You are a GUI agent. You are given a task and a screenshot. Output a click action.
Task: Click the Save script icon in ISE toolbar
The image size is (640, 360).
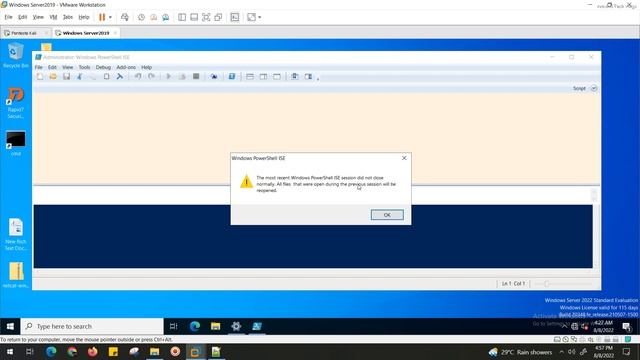click(67, 76)
